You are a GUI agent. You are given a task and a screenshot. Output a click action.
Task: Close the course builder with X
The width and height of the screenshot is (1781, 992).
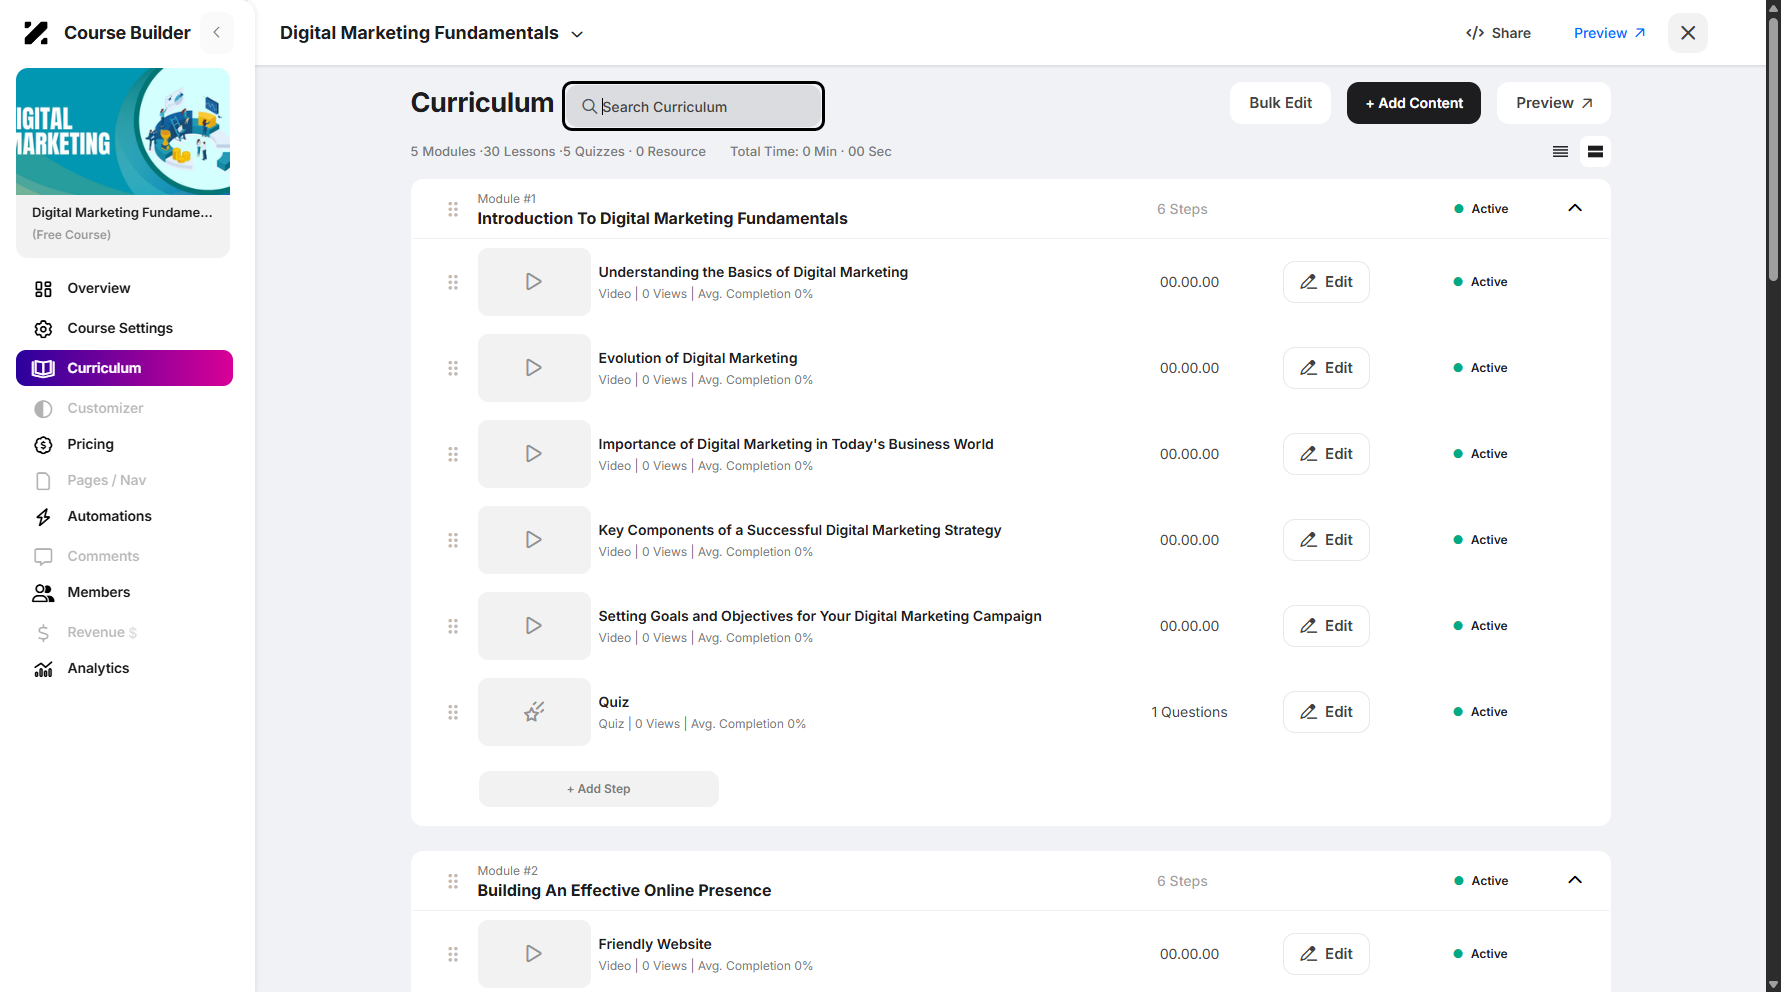[x=1688, y=33]
